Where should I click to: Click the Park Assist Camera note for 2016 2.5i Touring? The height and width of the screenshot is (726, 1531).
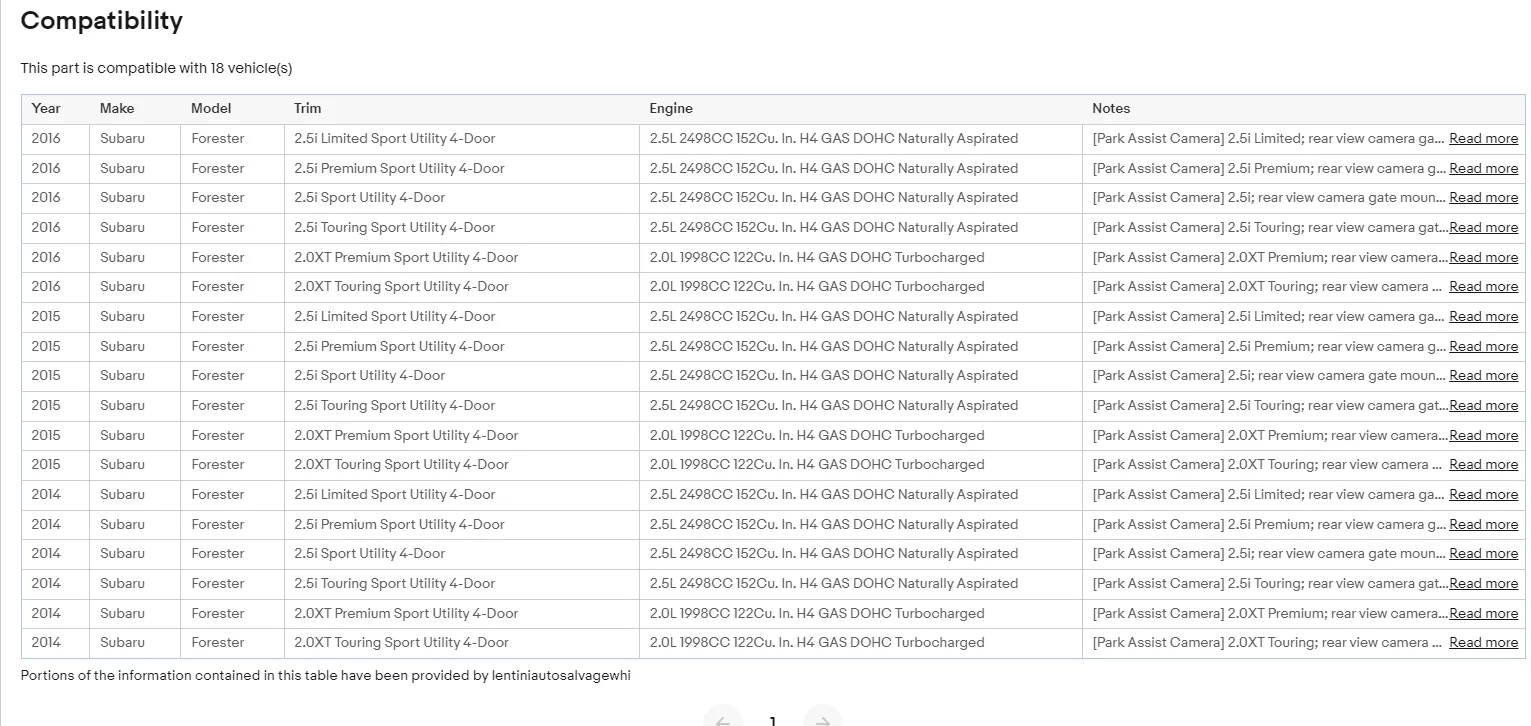point(1270,228)
